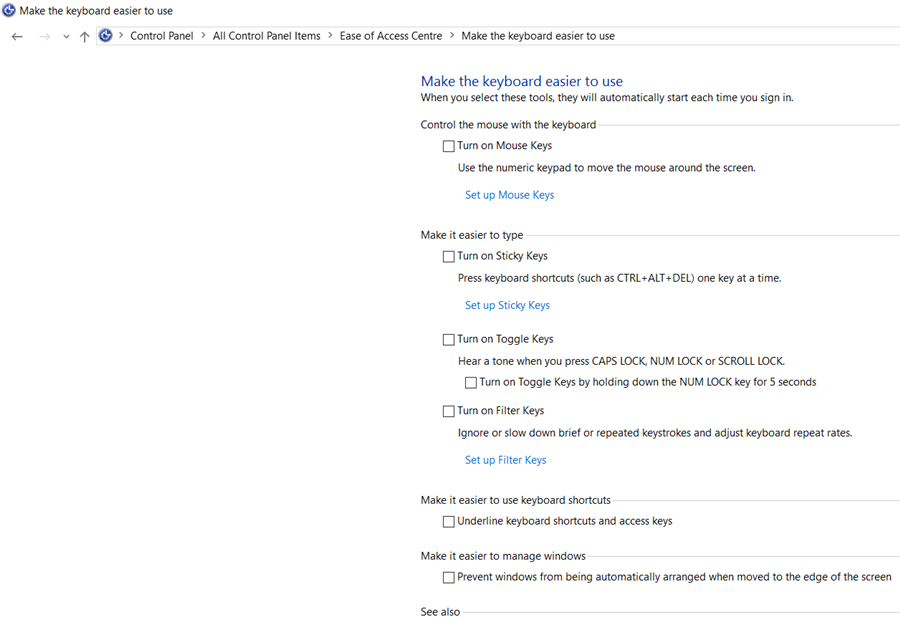Viewport: 900px width, 619px height.
Task: Tick Underline keyboard shortcuts and access keys
Action: click(449, 521)
